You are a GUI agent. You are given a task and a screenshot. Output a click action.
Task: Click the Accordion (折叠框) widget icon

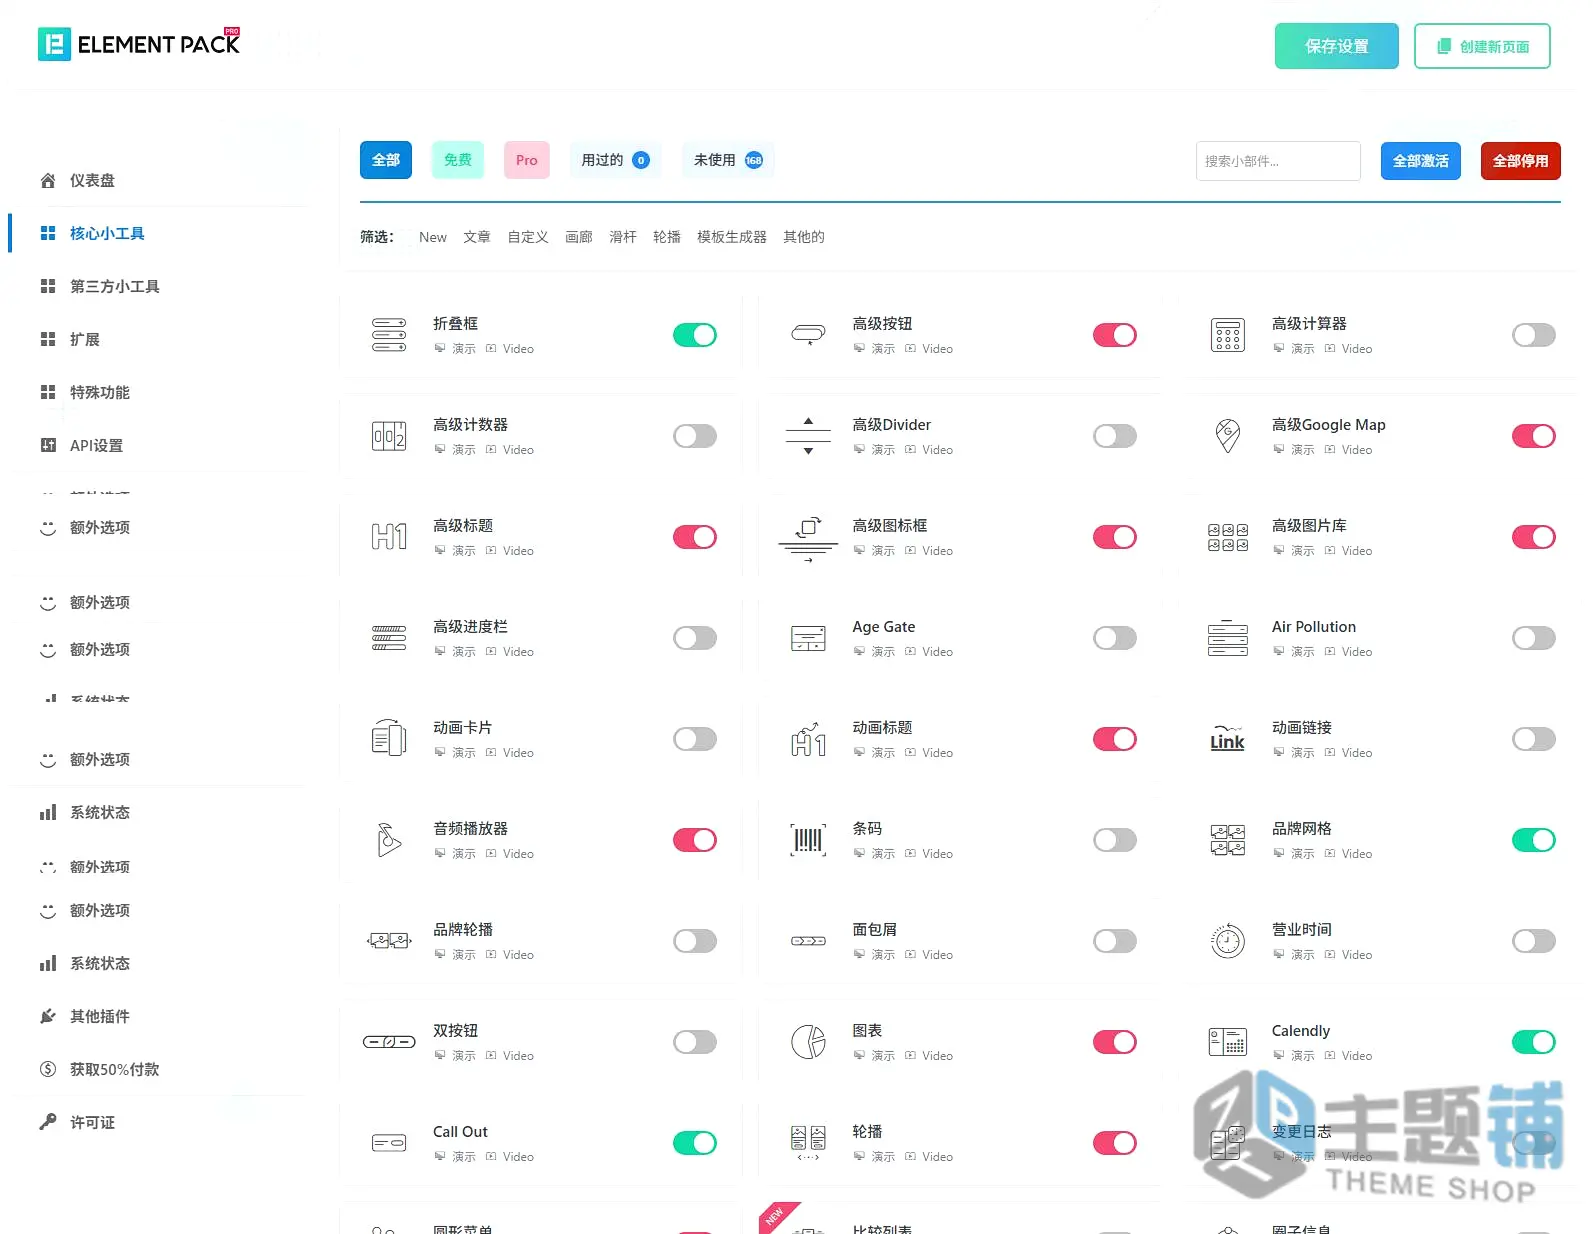click(389, 335)
